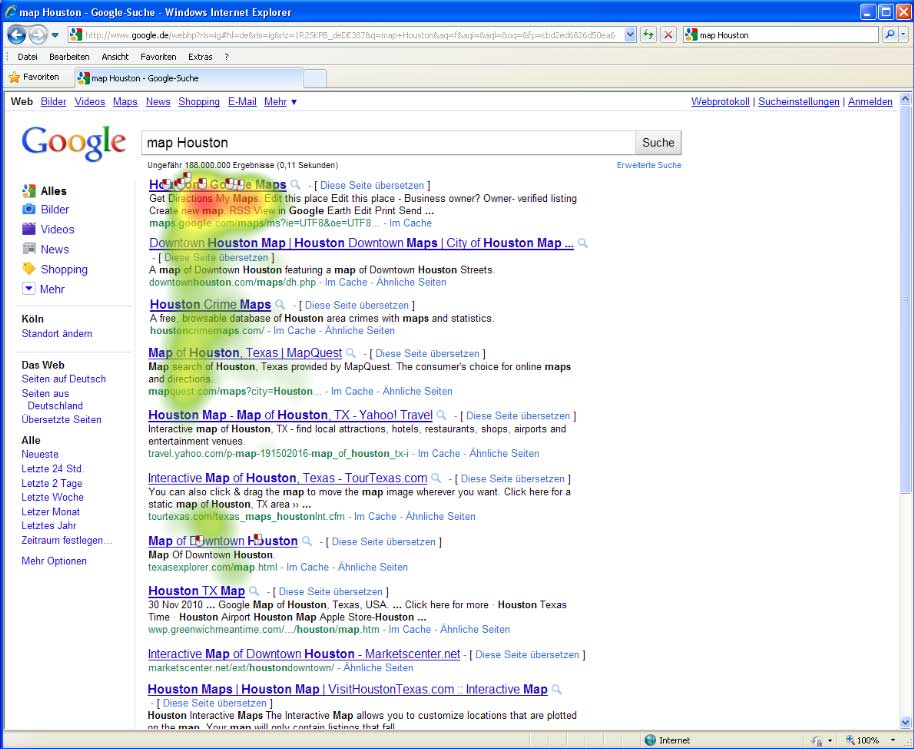914x749 pixels.
Task: Open the Datei menu
Action: [27, 57]
